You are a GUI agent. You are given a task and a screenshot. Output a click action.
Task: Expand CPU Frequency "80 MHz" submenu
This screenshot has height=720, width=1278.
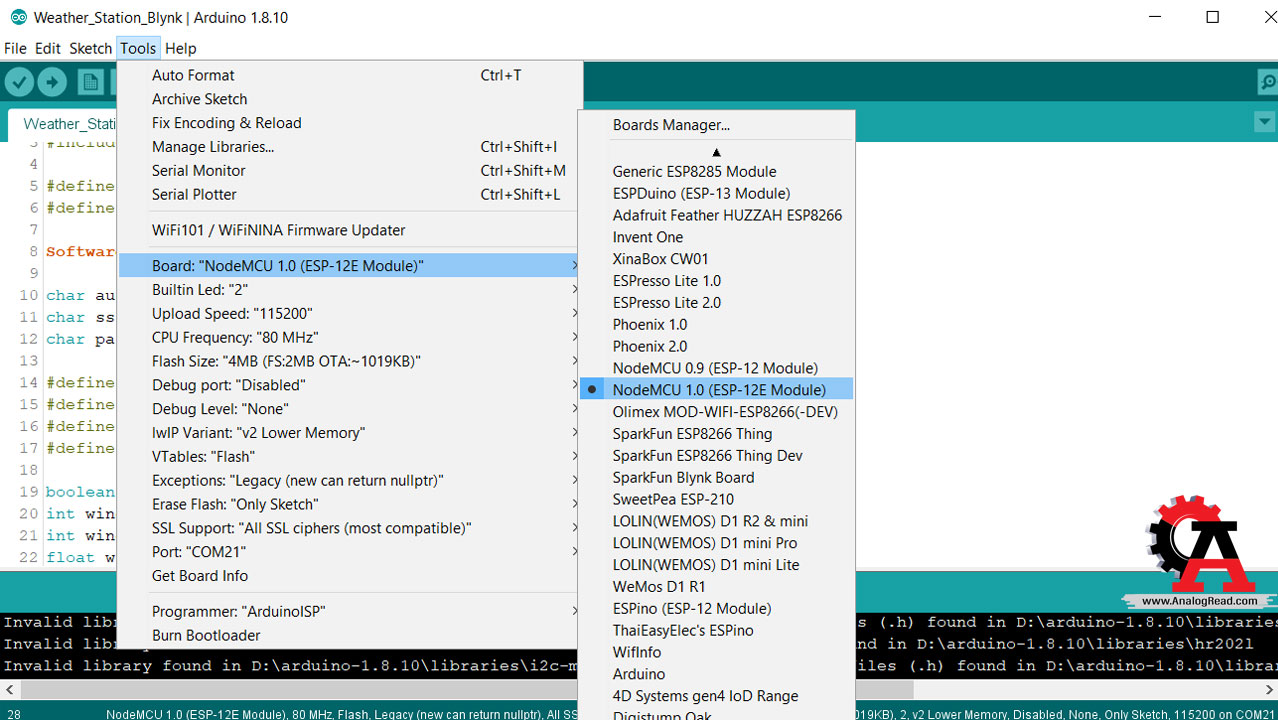pos(574,338)
